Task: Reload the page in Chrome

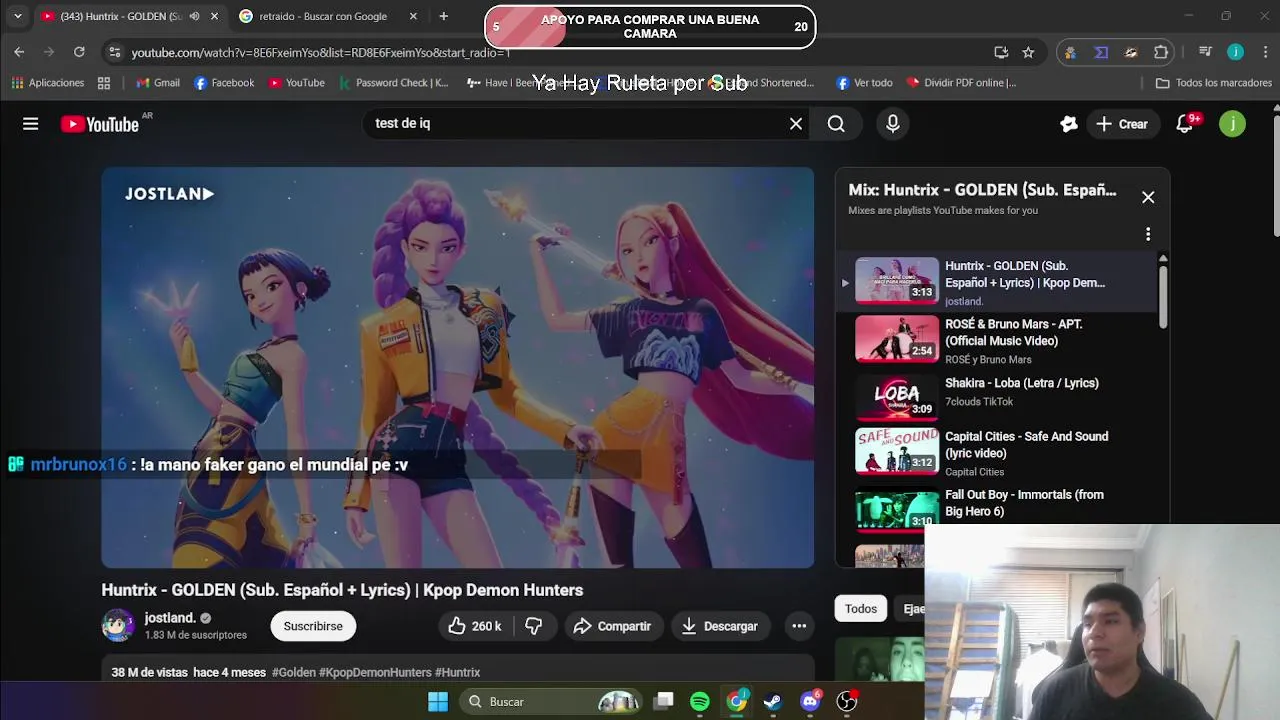Action: pyautogui.click(x=79, y=52)
